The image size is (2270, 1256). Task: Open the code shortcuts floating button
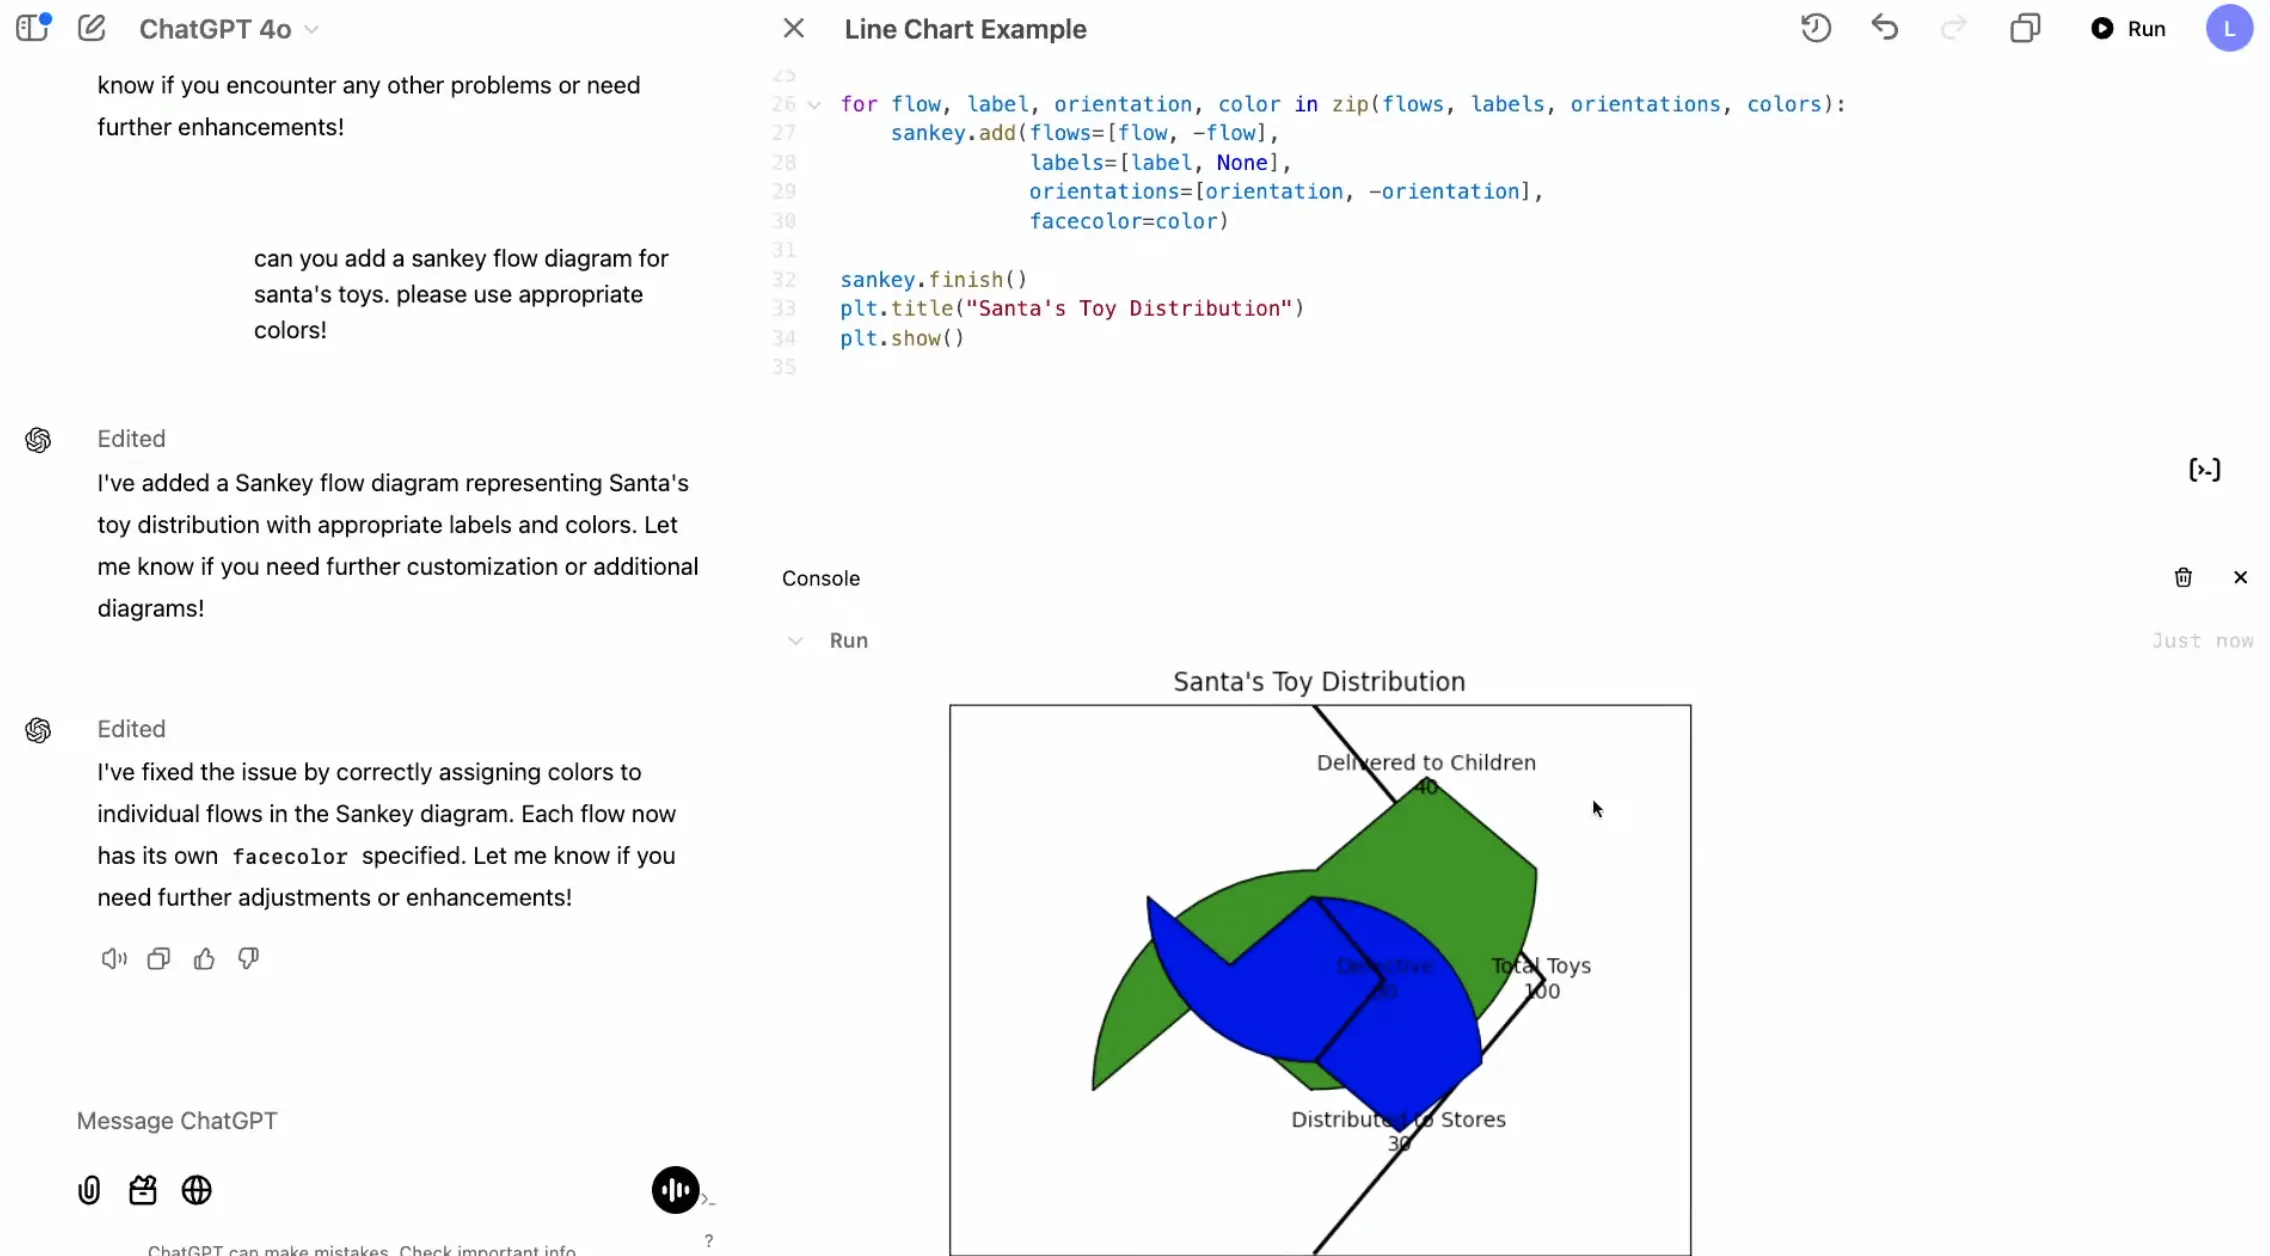[2204, 469]
